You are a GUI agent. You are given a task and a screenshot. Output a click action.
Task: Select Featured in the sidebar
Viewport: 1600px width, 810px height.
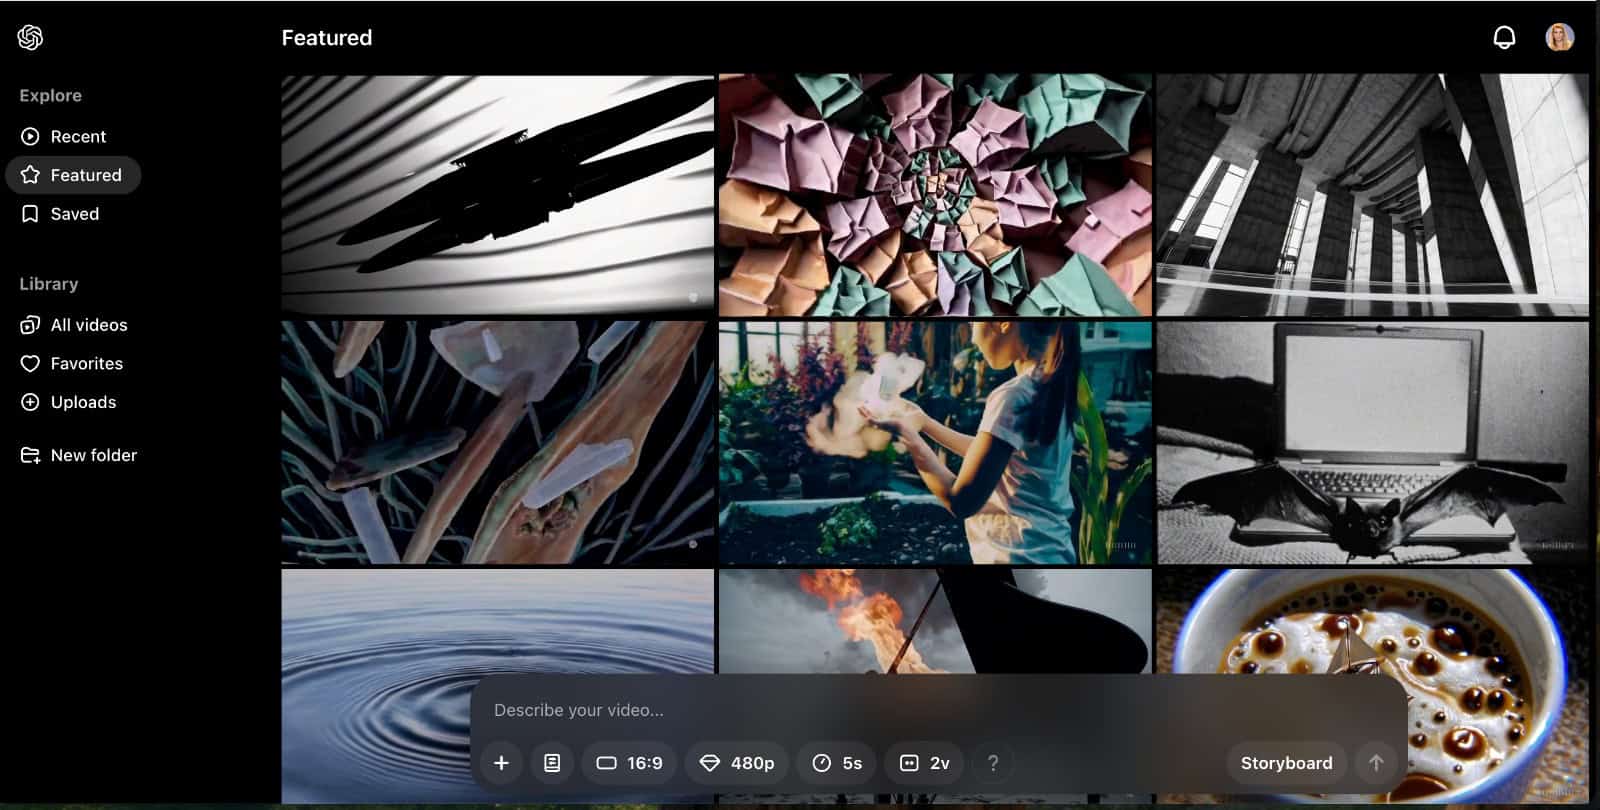tap(73, 175)
